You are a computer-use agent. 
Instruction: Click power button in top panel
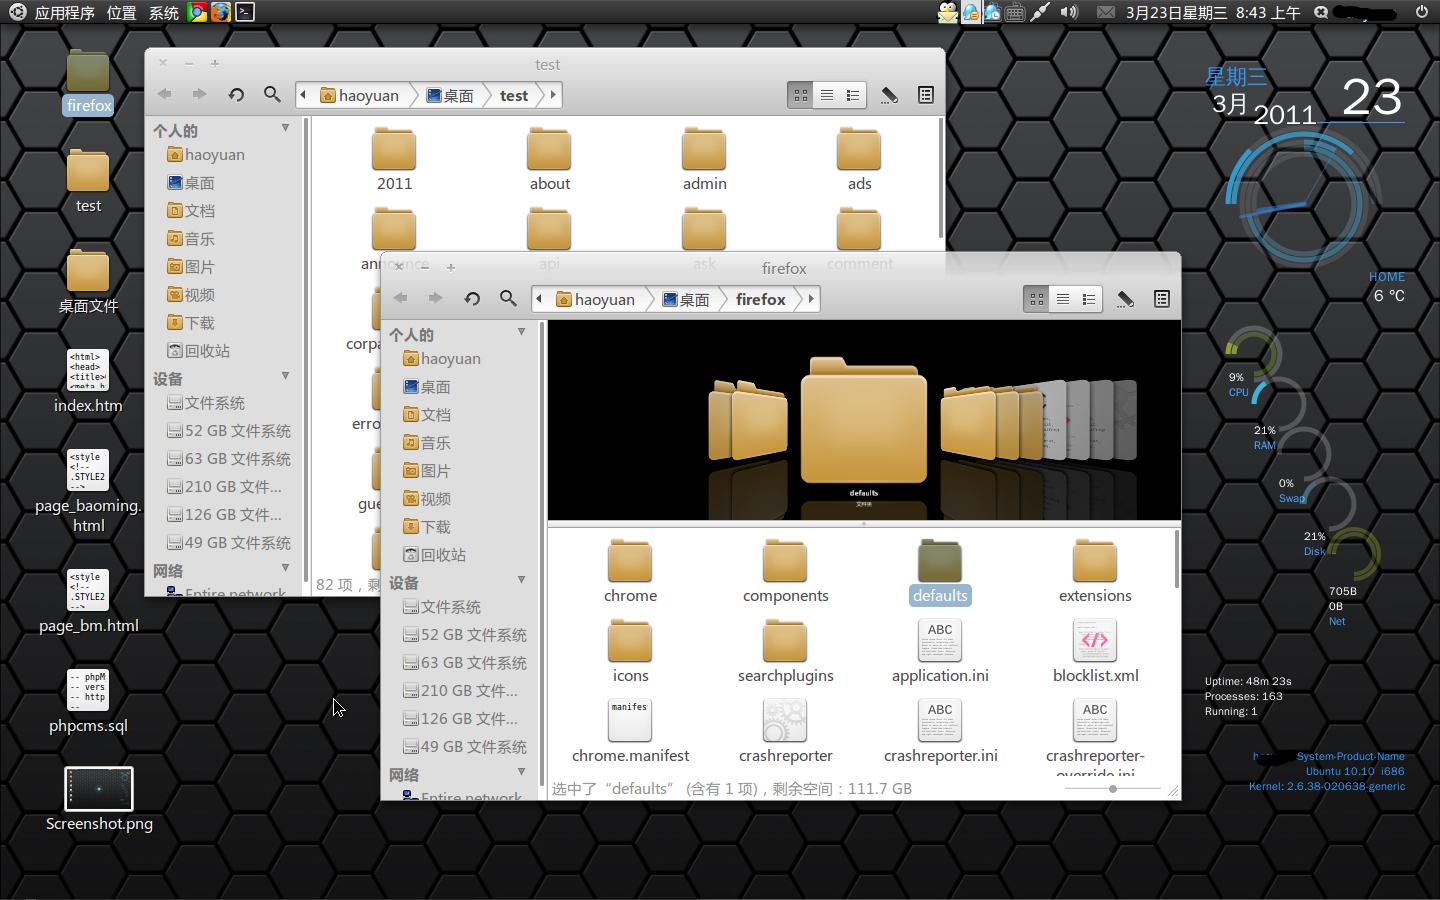click(x=1421, y=12)
